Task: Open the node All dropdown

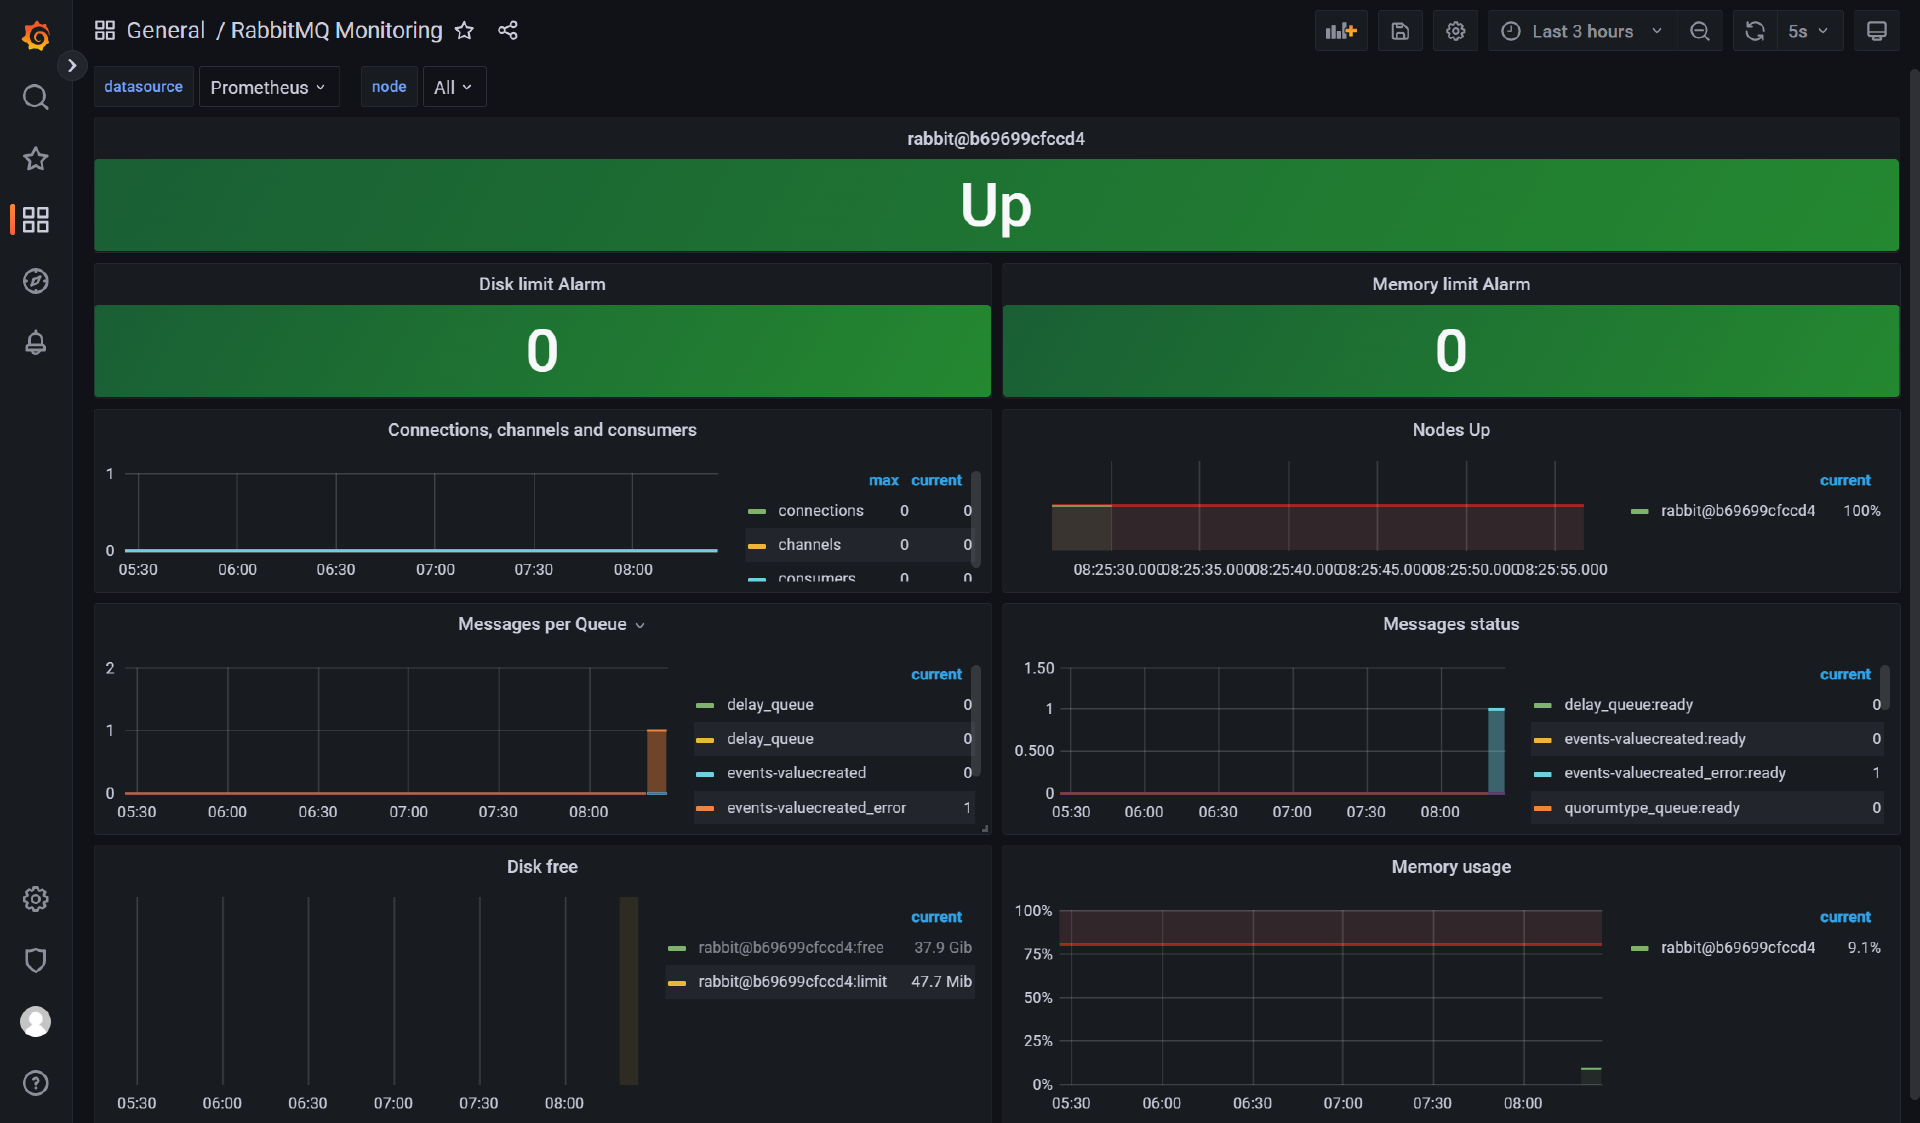Action: (453, 87)
